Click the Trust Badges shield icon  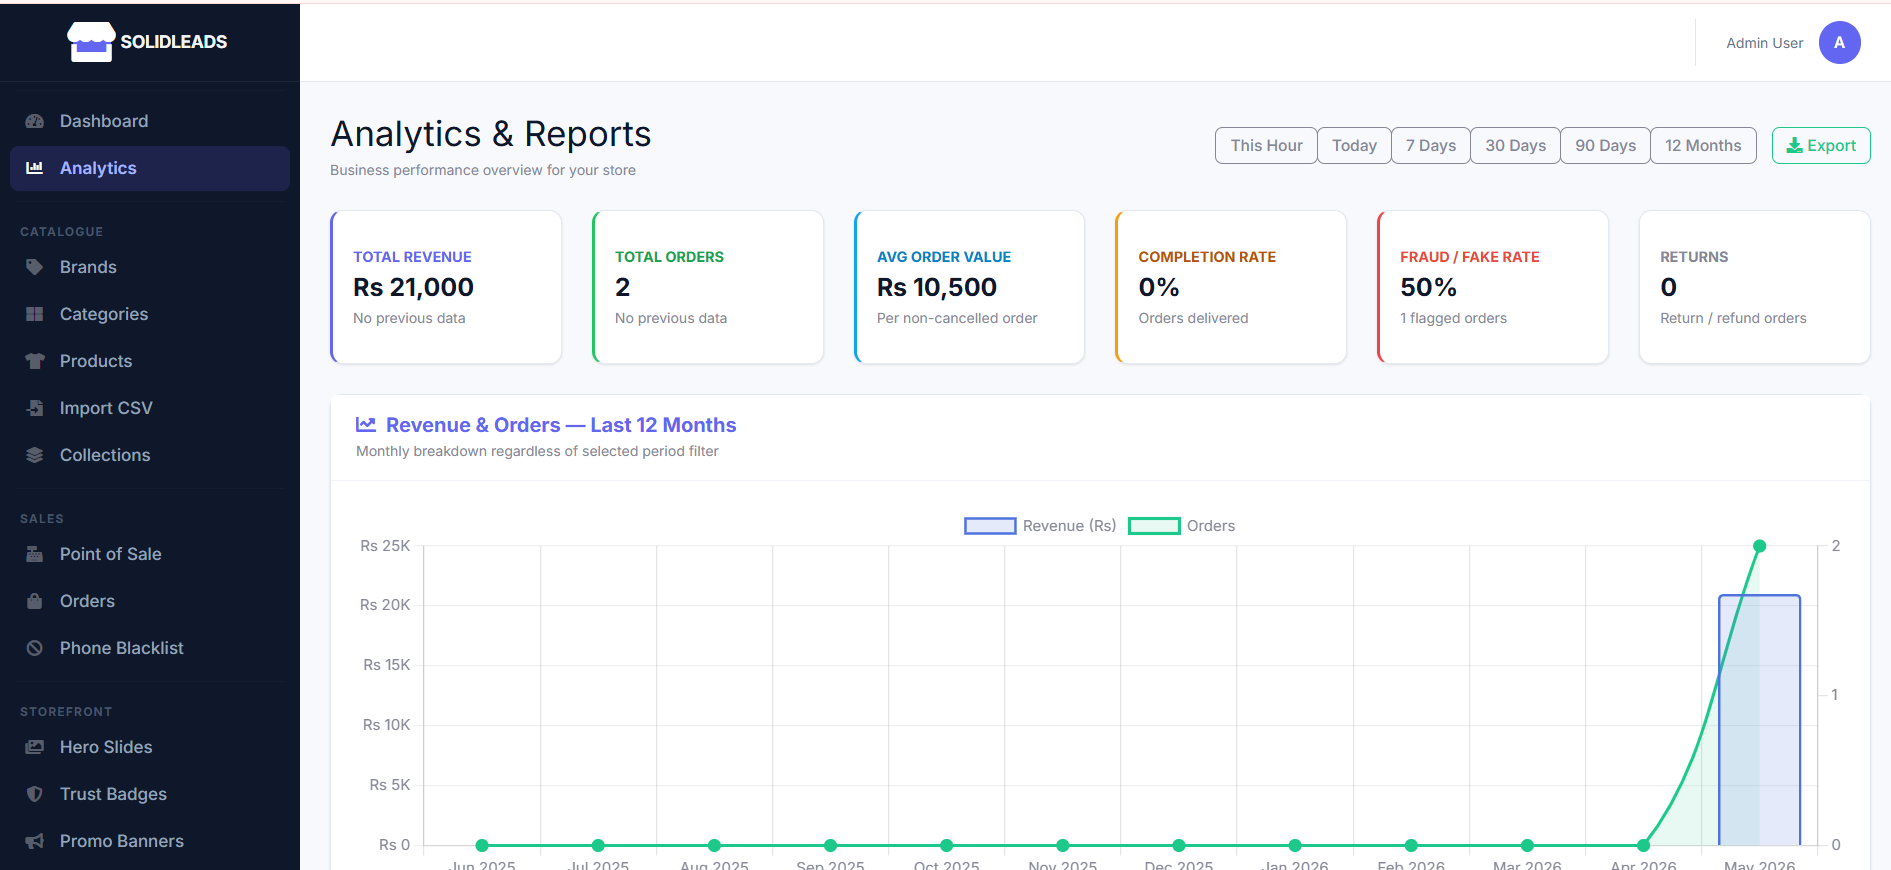click(x=35, y=794)
